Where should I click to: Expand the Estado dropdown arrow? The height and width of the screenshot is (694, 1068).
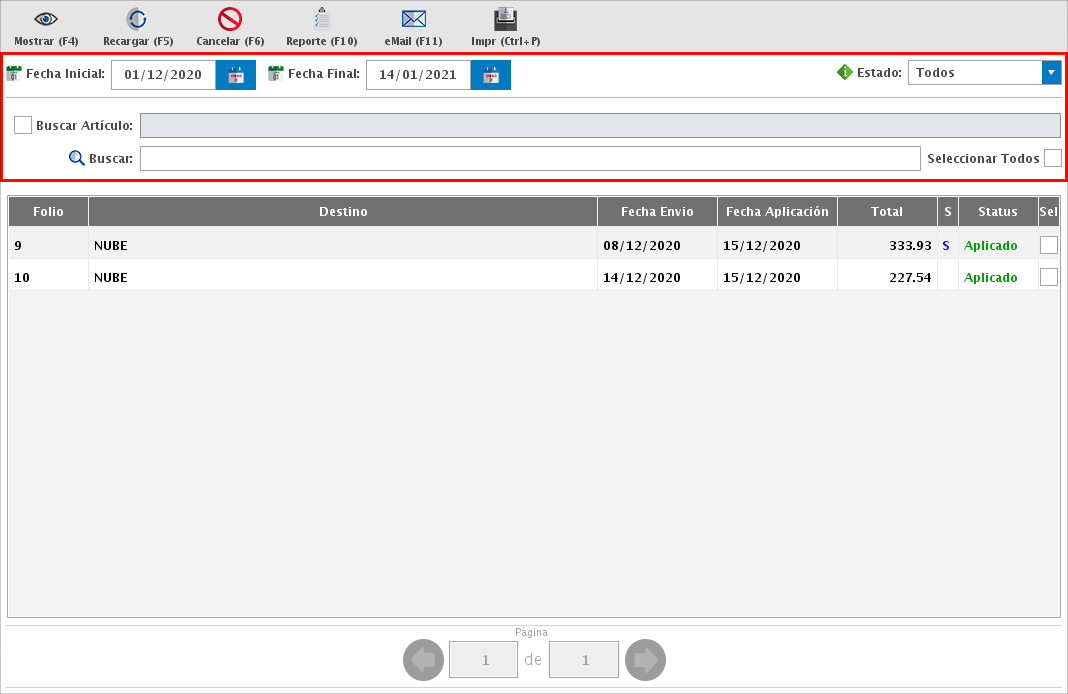coord(1051,73)
